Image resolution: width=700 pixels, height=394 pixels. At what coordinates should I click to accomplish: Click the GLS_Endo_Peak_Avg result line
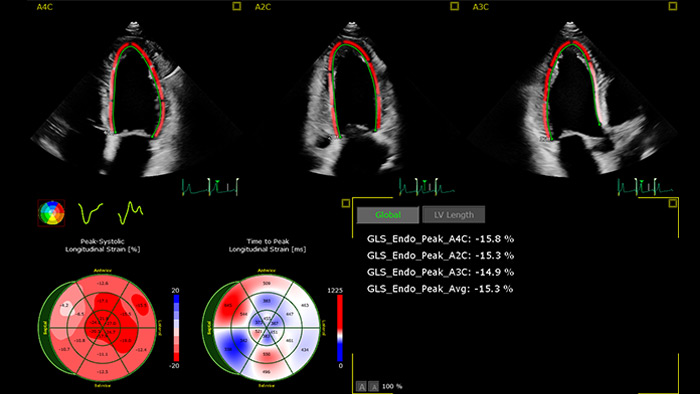click(440, 289)
